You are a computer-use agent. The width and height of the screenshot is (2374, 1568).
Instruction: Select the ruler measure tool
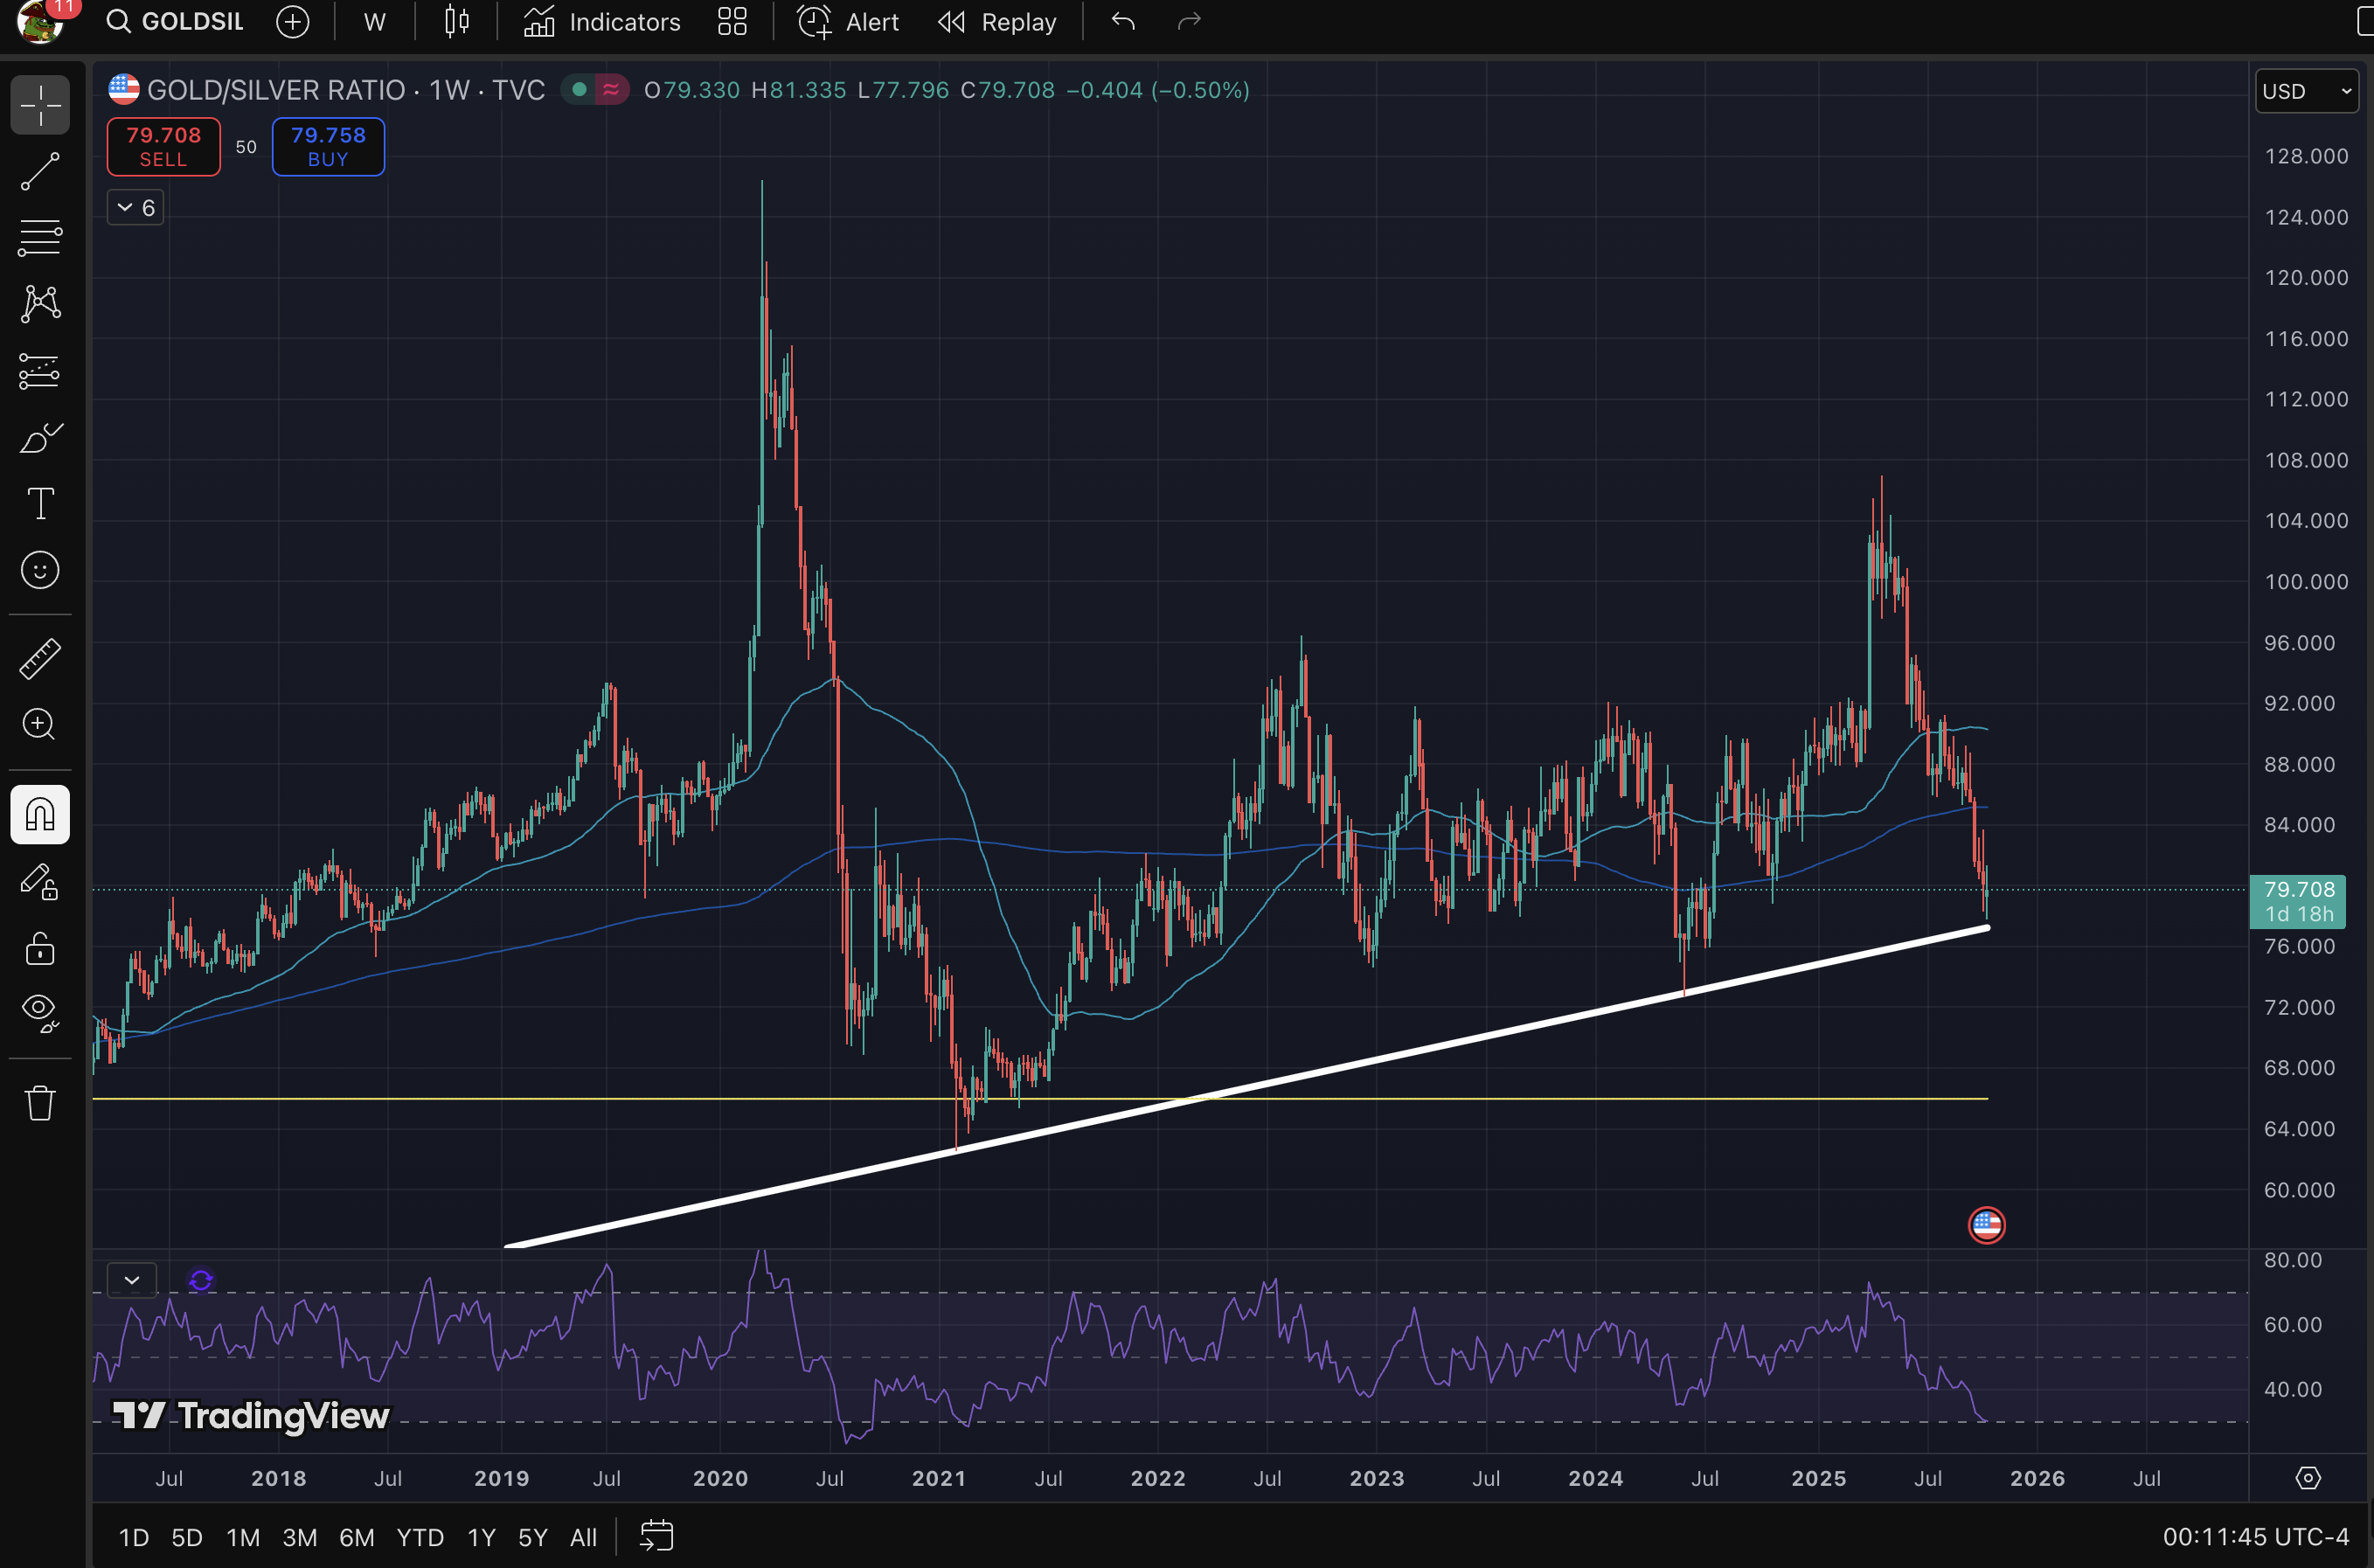tap(40, 659)
